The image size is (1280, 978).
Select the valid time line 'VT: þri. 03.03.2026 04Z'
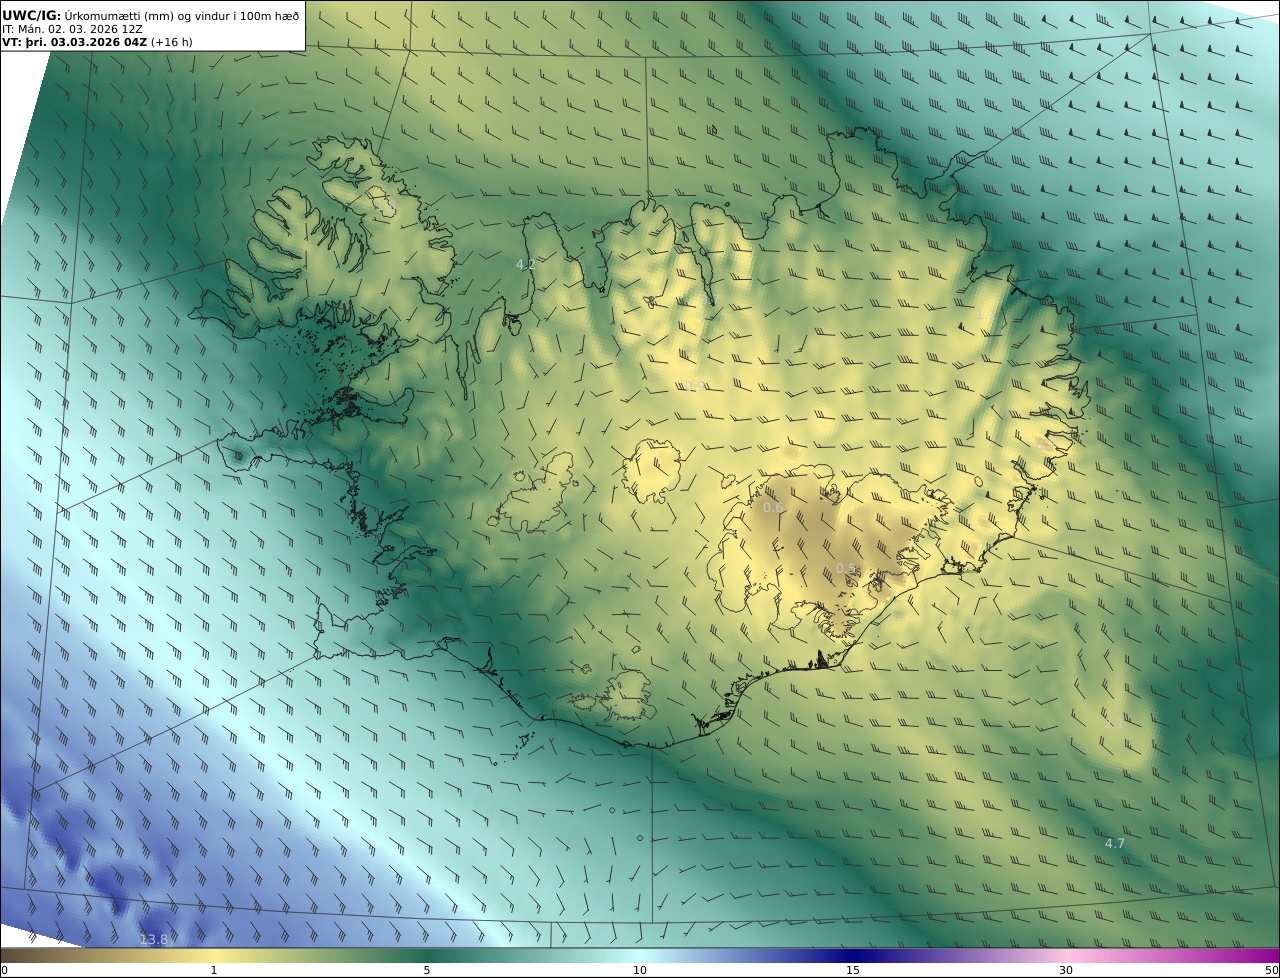(x=76, y=42)
